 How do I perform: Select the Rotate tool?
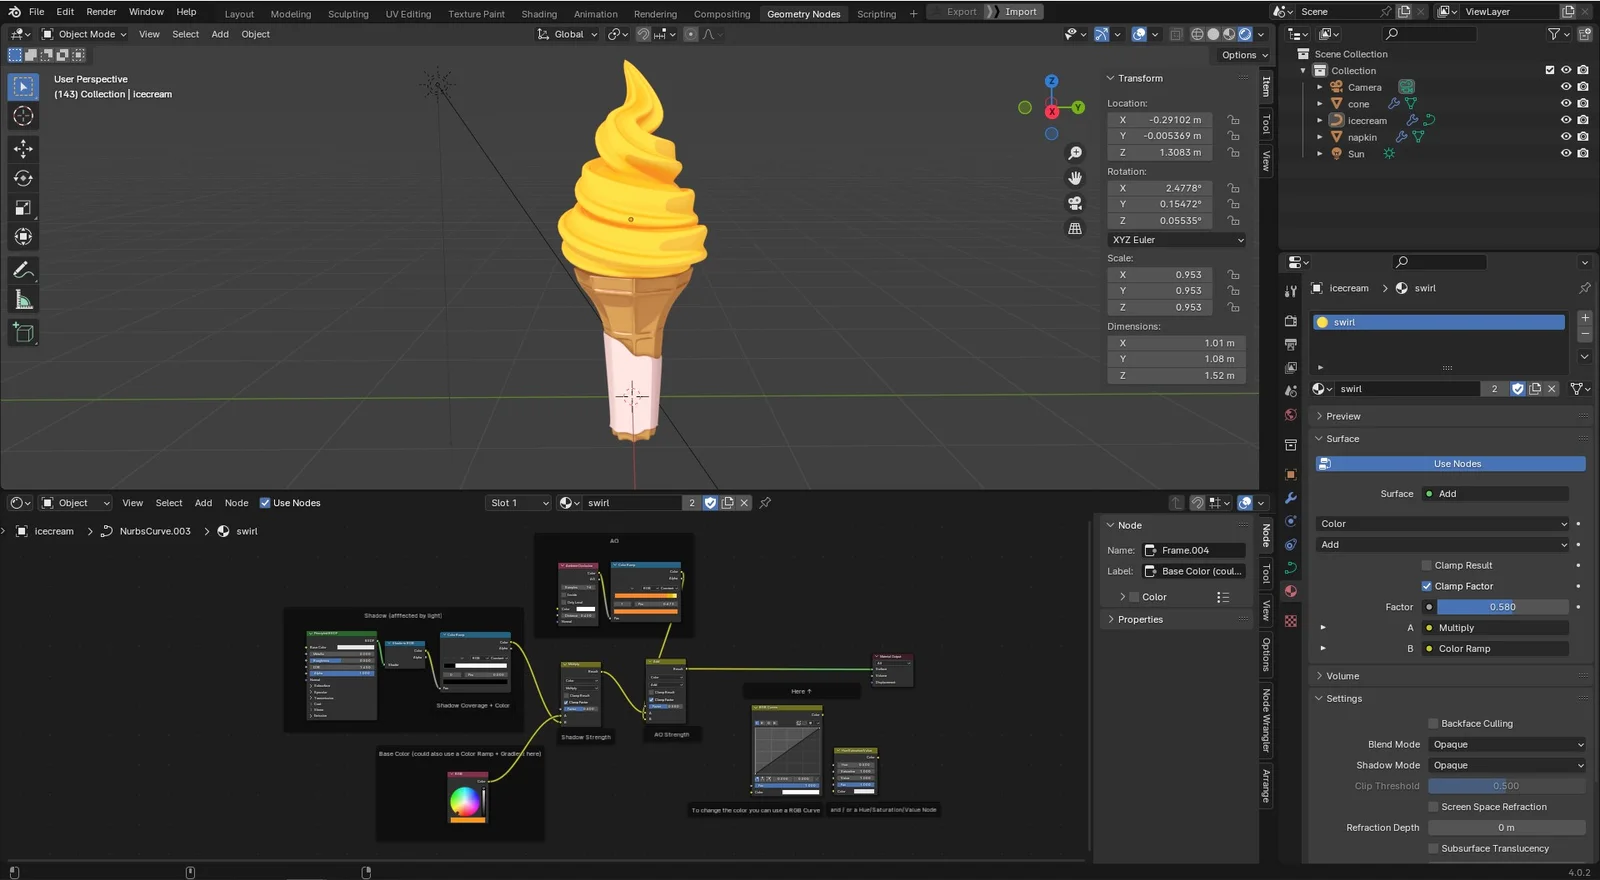tap(23, 178)
